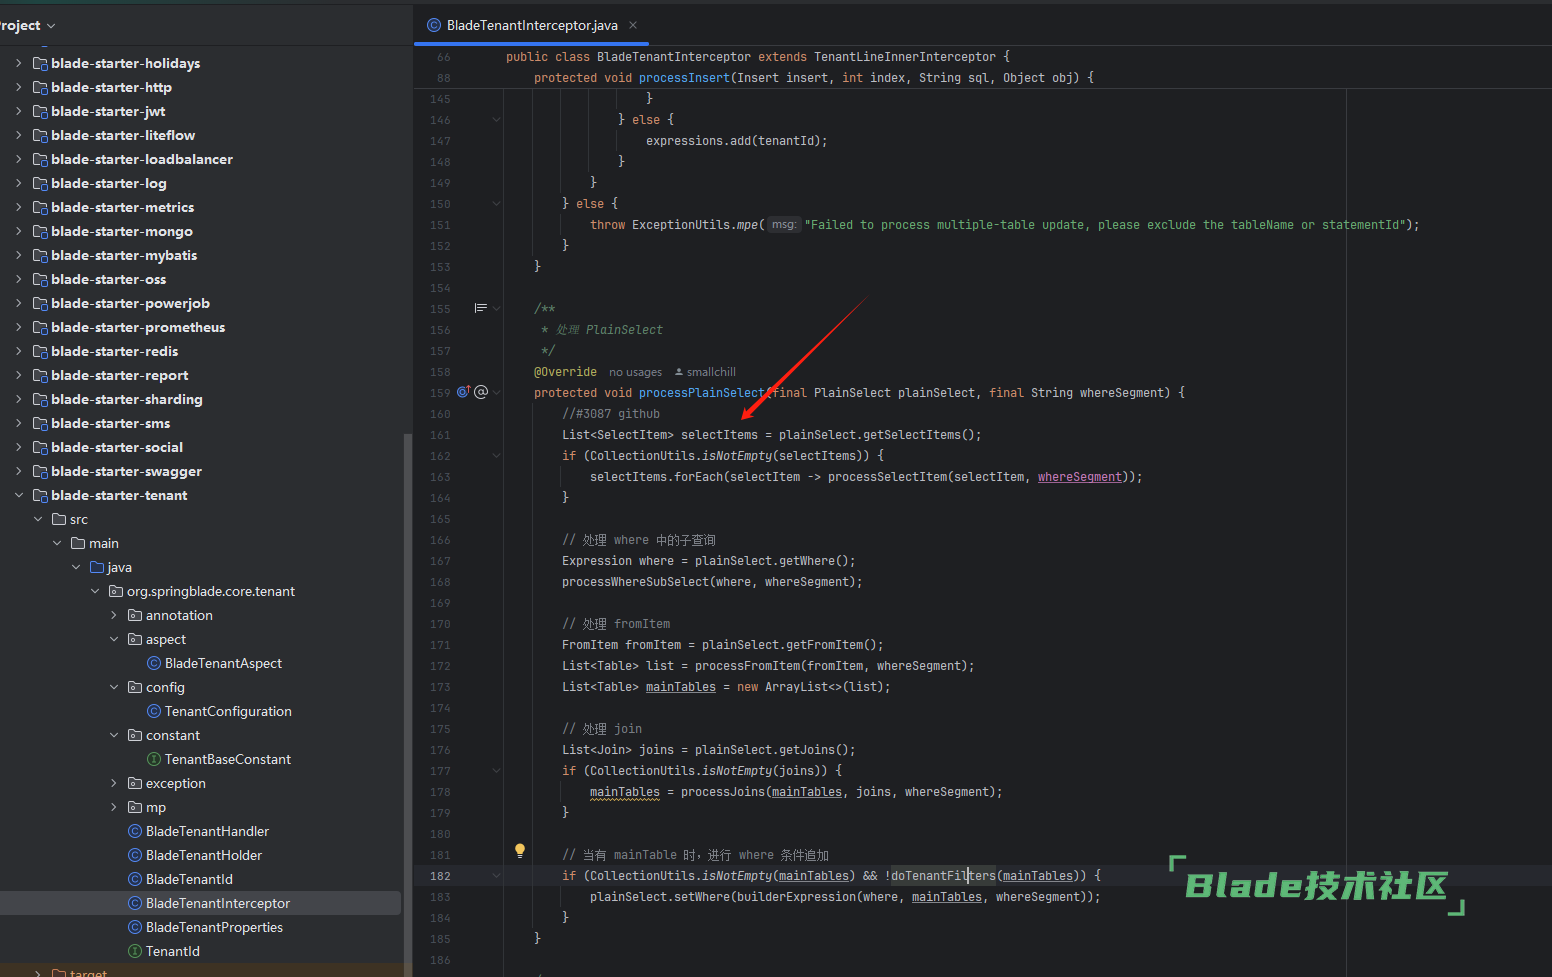Viewport: 1552px width, 977px height.
Task: Open TenantId in the project tree
Action: tap(173, 951)
